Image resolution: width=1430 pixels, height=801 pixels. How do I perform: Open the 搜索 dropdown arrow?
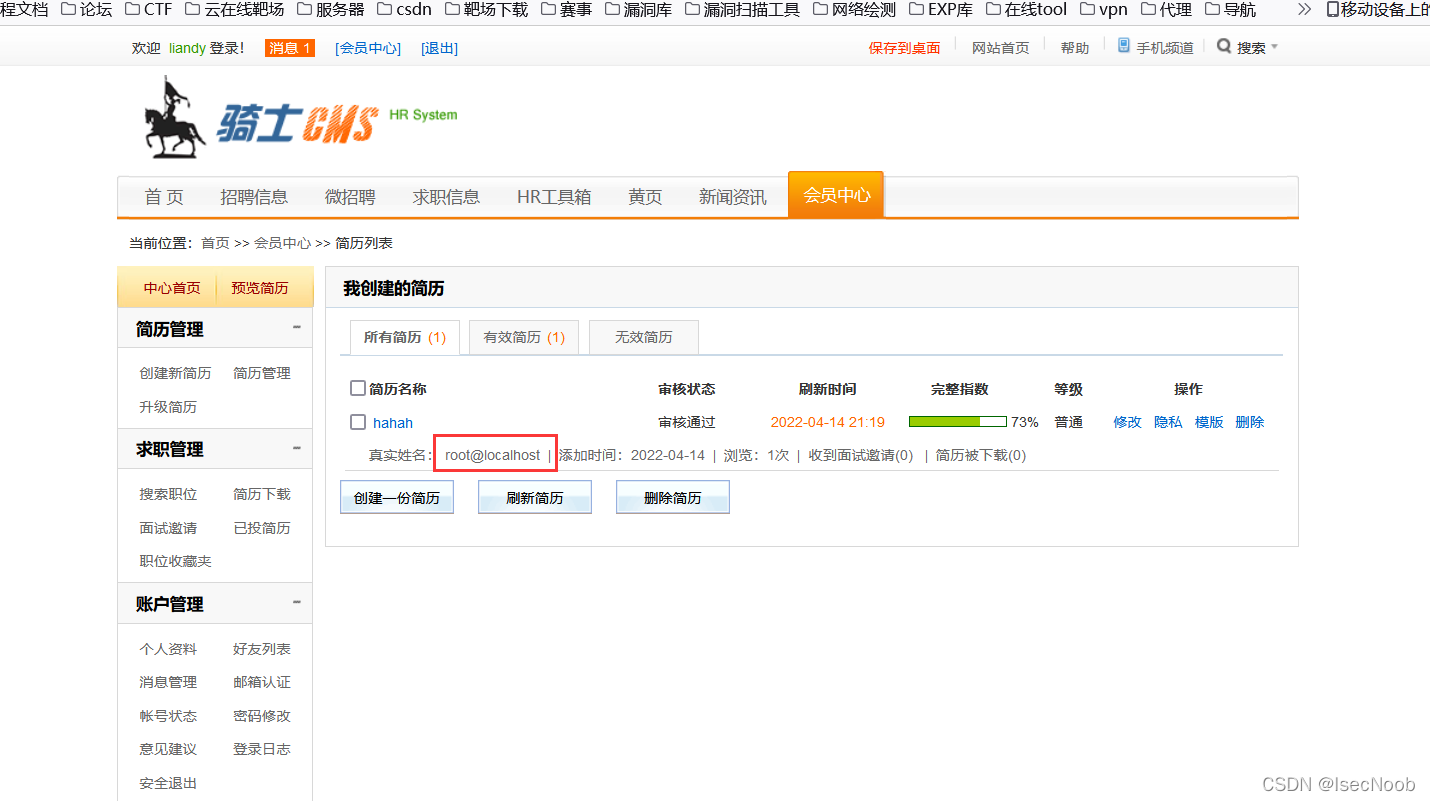(1272, 46)
